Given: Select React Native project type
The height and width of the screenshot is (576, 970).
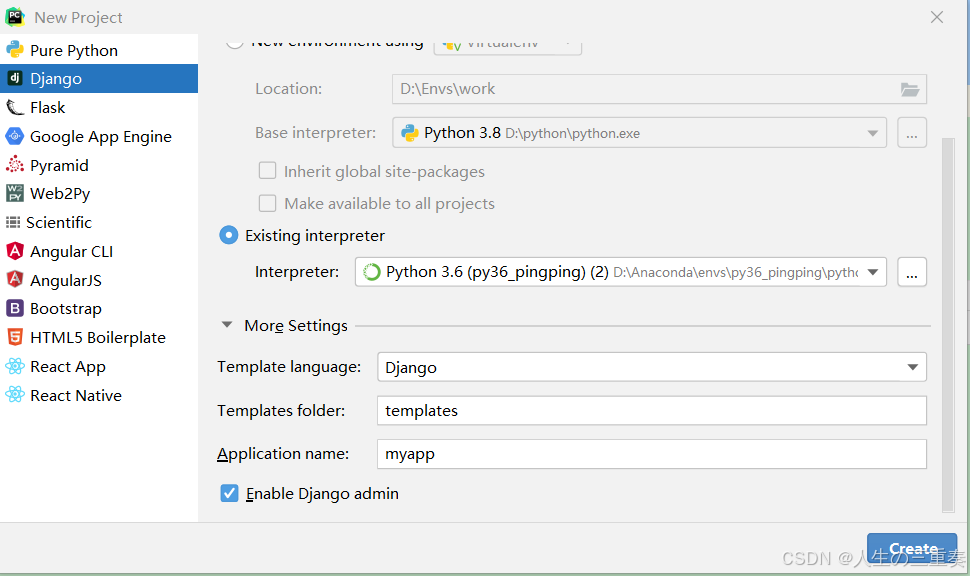Looking at the screenshot, I should (99, 395).
